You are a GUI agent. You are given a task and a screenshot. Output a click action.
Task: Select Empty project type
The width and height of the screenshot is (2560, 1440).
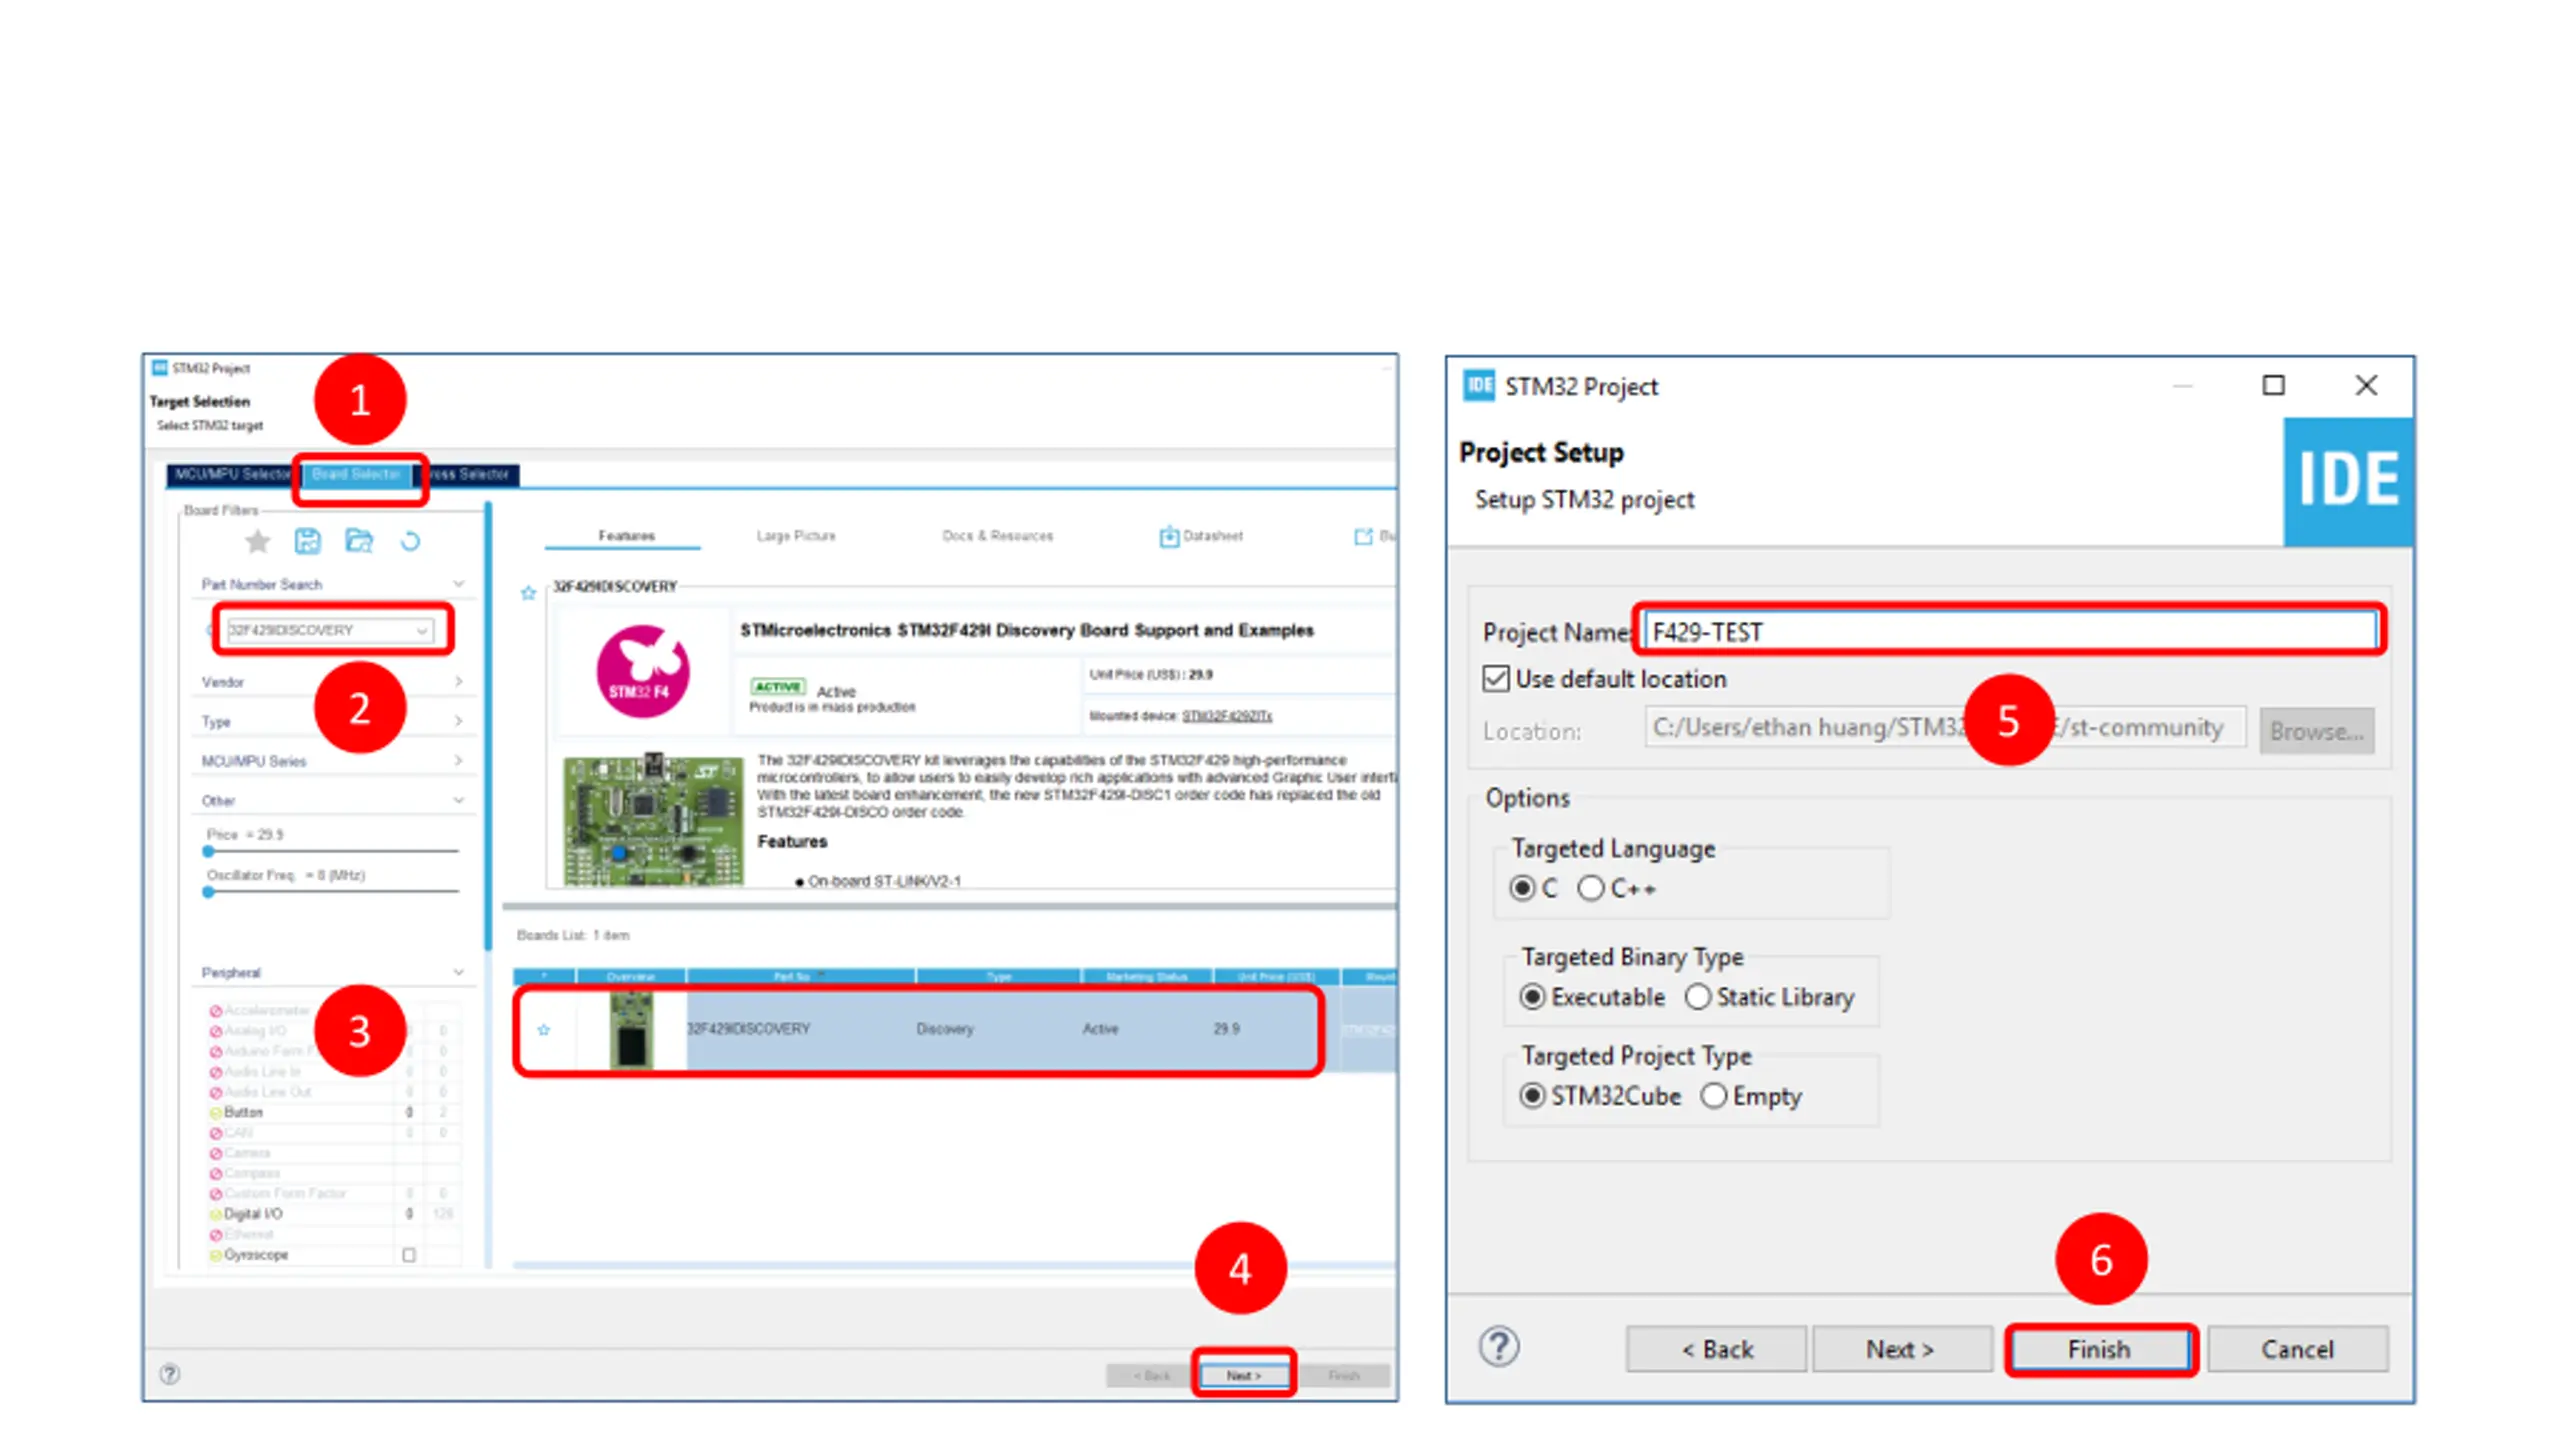[1713, 1096]
